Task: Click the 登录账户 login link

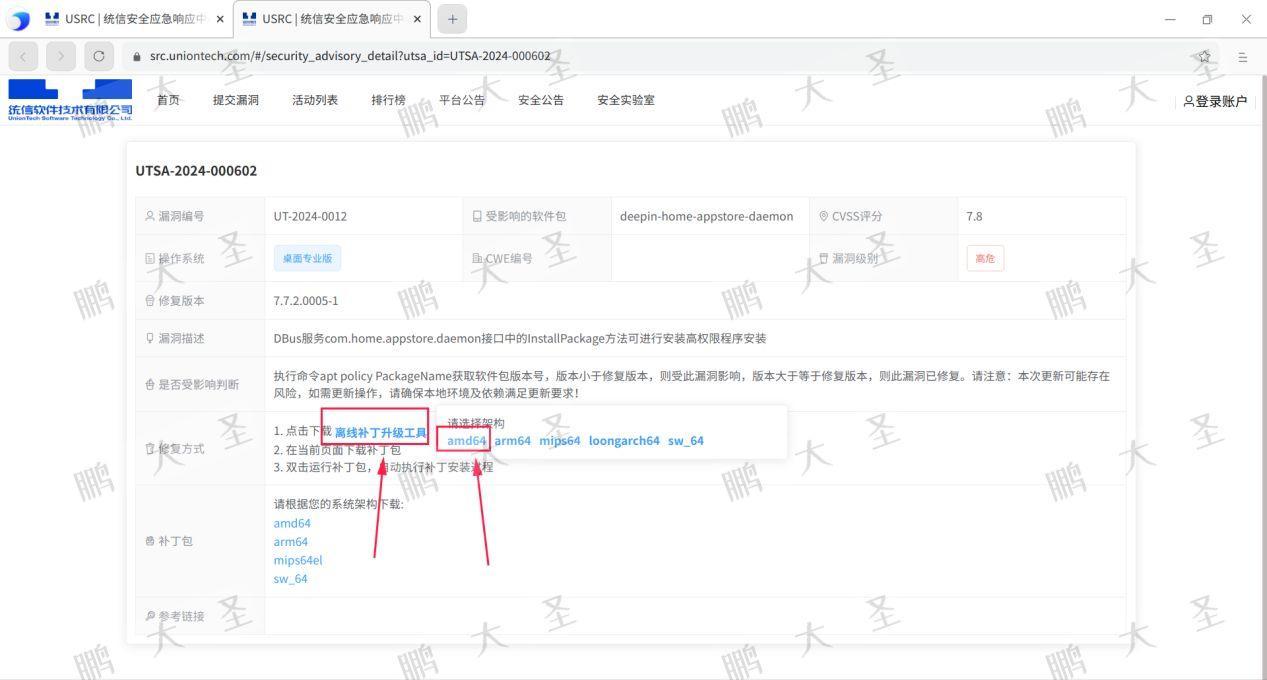Action: (1215, 101)
